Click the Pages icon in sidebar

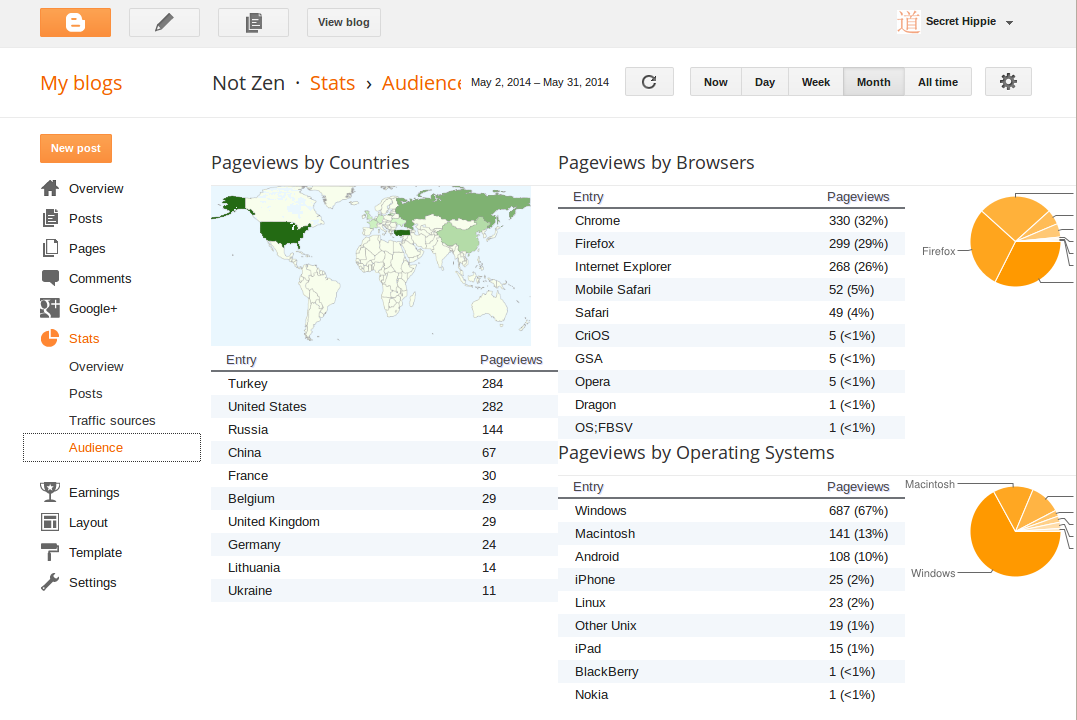tap(50, 248)
